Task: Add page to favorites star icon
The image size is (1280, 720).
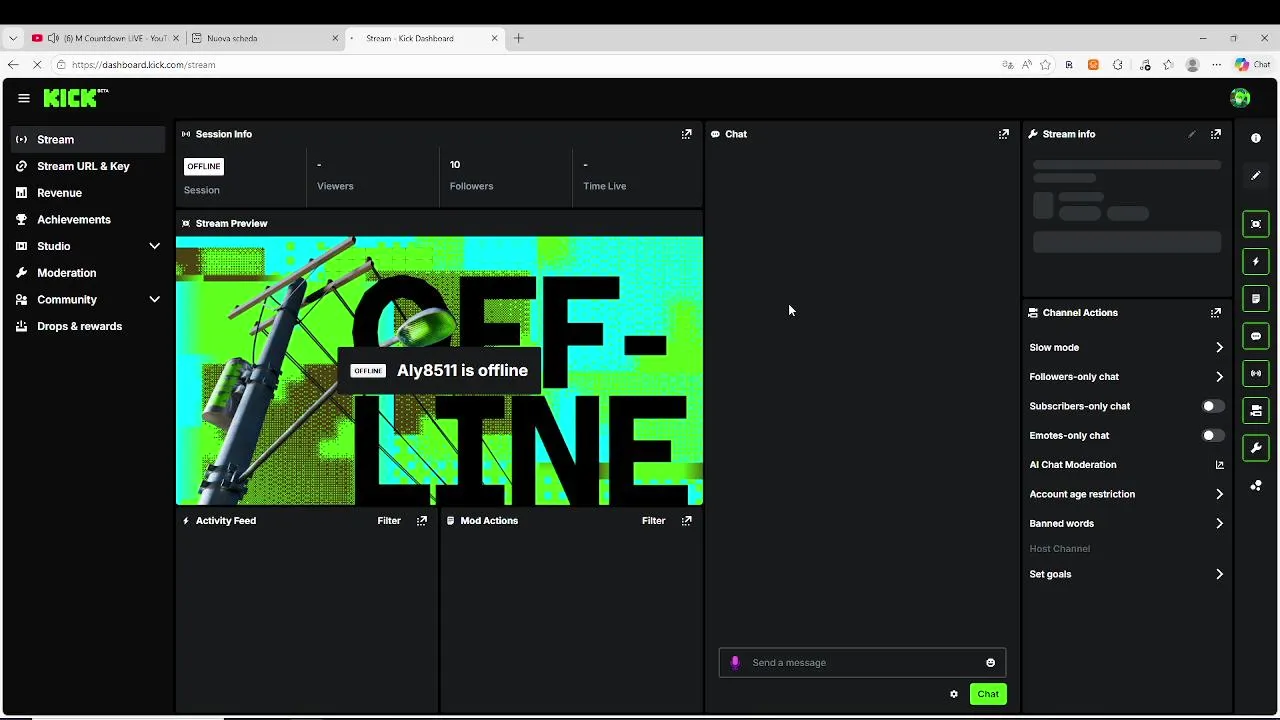Action: pos(1045,65)
